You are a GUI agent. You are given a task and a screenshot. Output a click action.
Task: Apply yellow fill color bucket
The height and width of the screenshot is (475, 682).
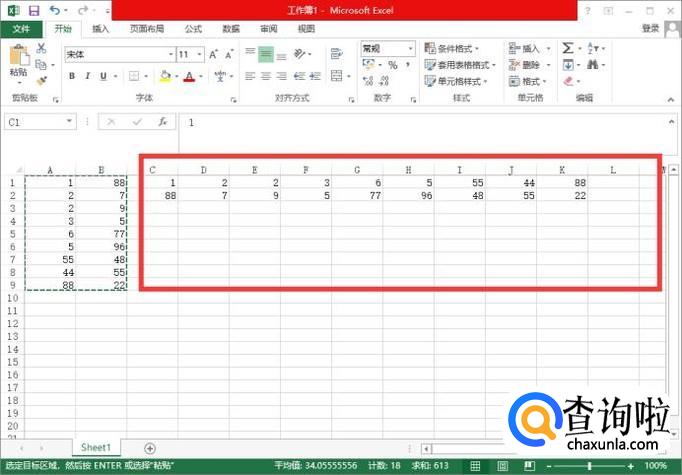tap(165, 77)
